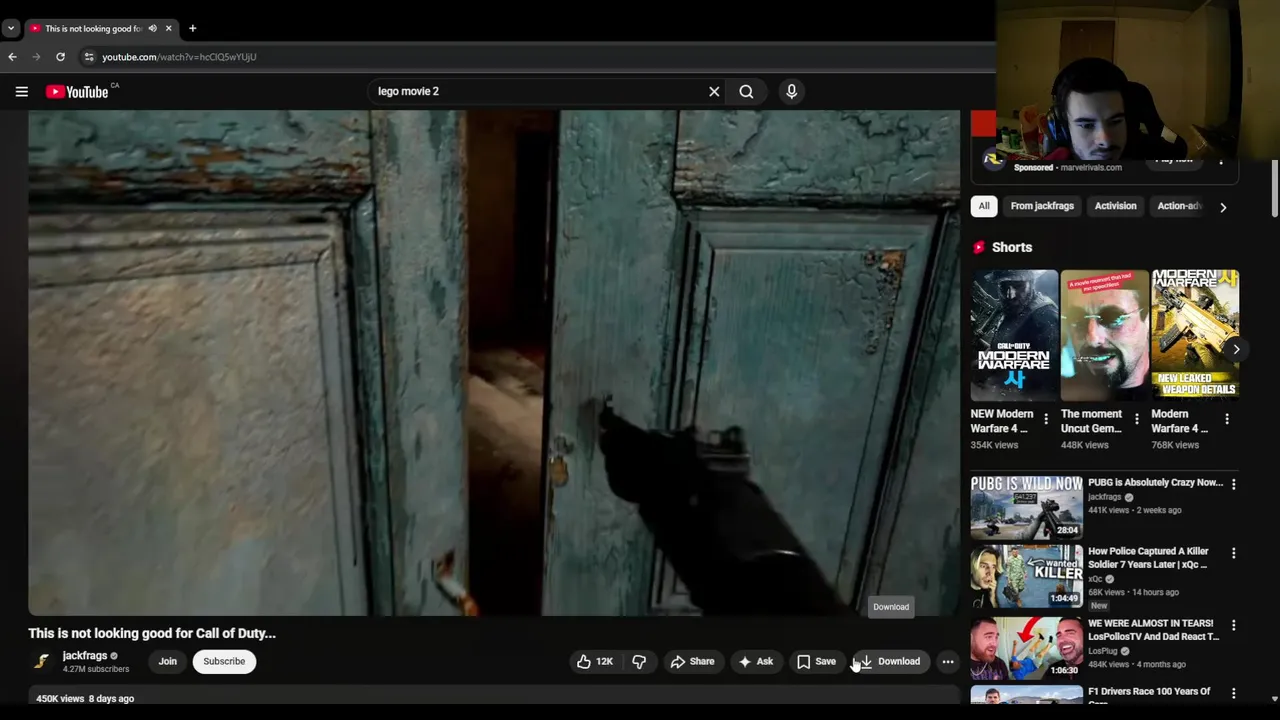Open WE WERE ALMOST IN TEARS title

1153,630
